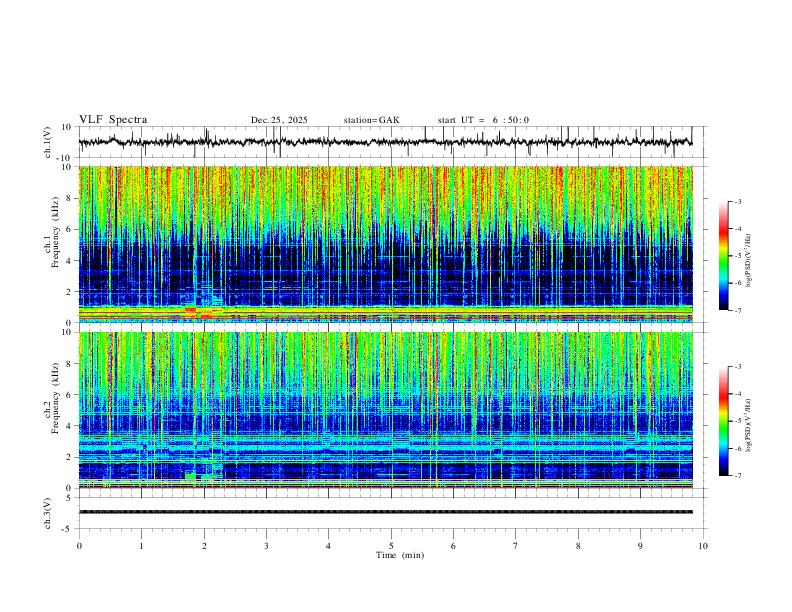Click the "7" label on the Time axis

click(516, 546)
